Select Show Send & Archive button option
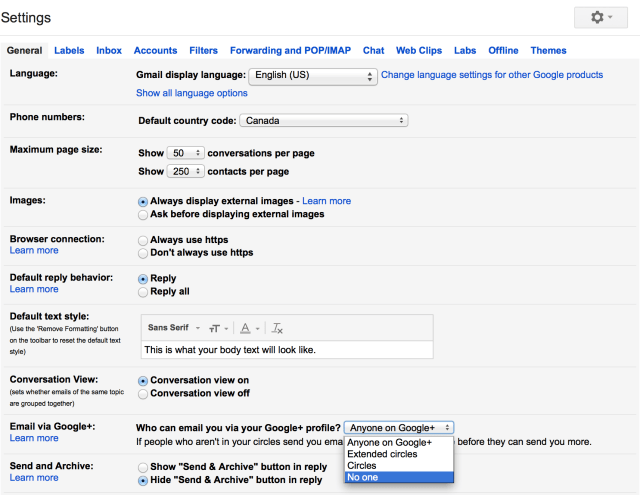The width and height of the screenshot is (640, 495). (143, 467)
